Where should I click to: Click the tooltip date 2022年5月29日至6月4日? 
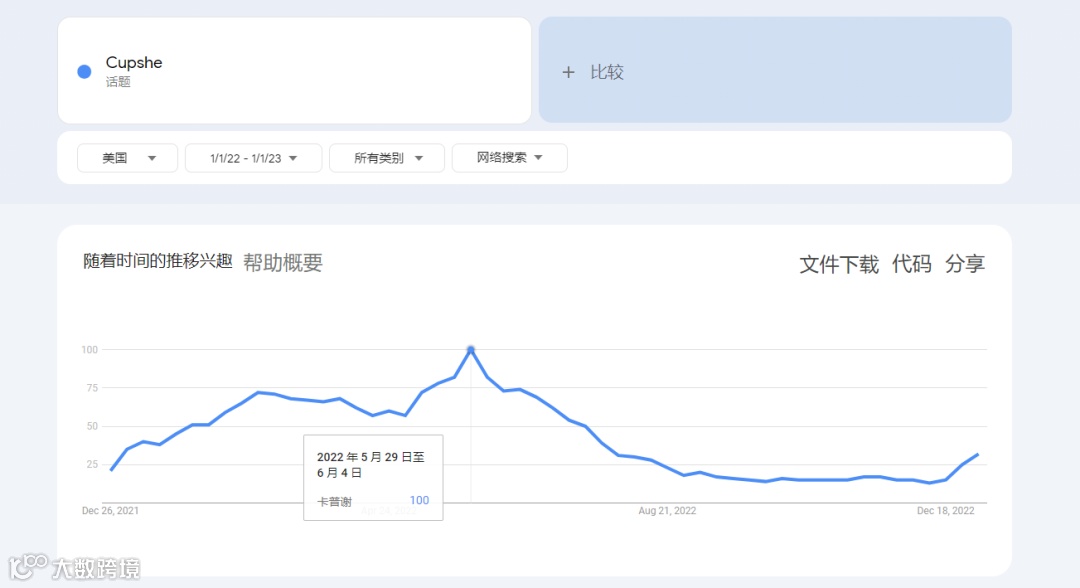click(371, 465)
